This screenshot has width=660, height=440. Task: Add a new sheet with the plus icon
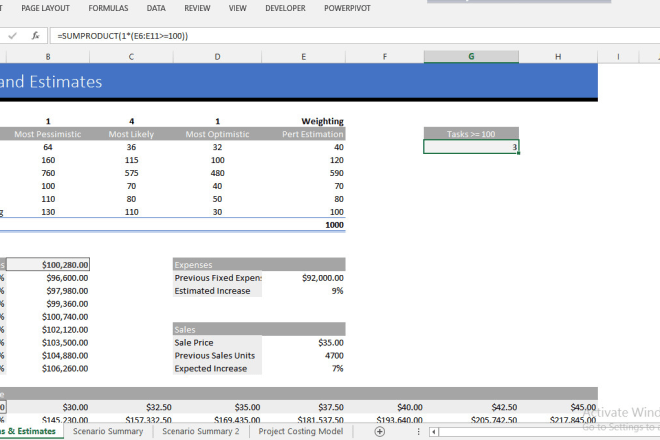(379, 431)
